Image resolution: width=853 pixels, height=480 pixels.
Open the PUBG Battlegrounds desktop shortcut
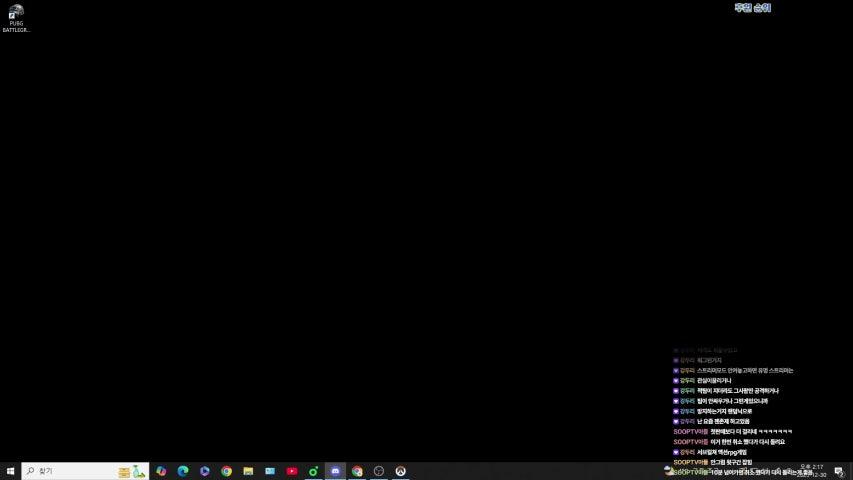(16, 18)
